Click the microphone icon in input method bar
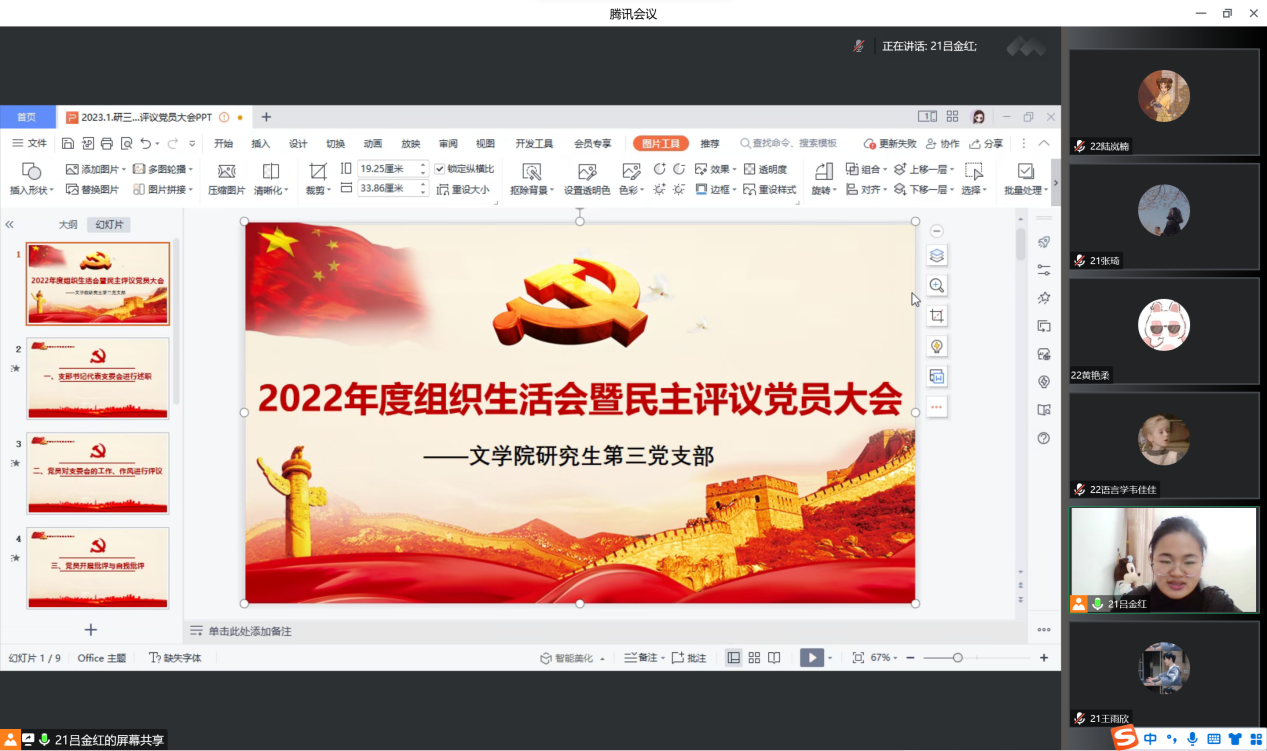The height and width of the screenshot is (751, 1267). [1192, 739]
